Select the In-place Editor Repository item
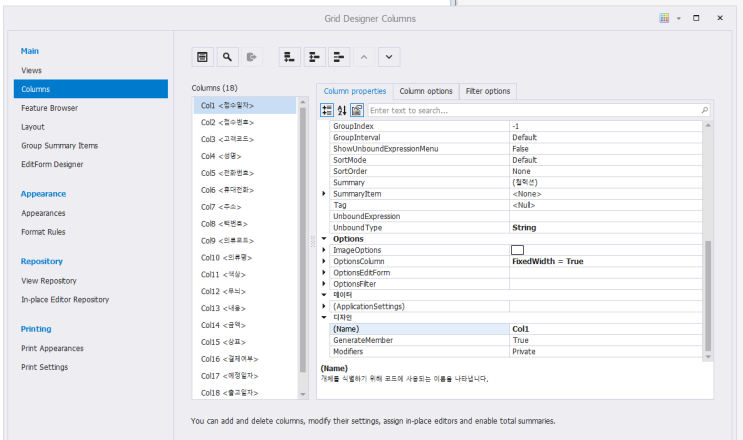Image resolution: width=743 pixels, height=440 pixels. click(65, 300)
